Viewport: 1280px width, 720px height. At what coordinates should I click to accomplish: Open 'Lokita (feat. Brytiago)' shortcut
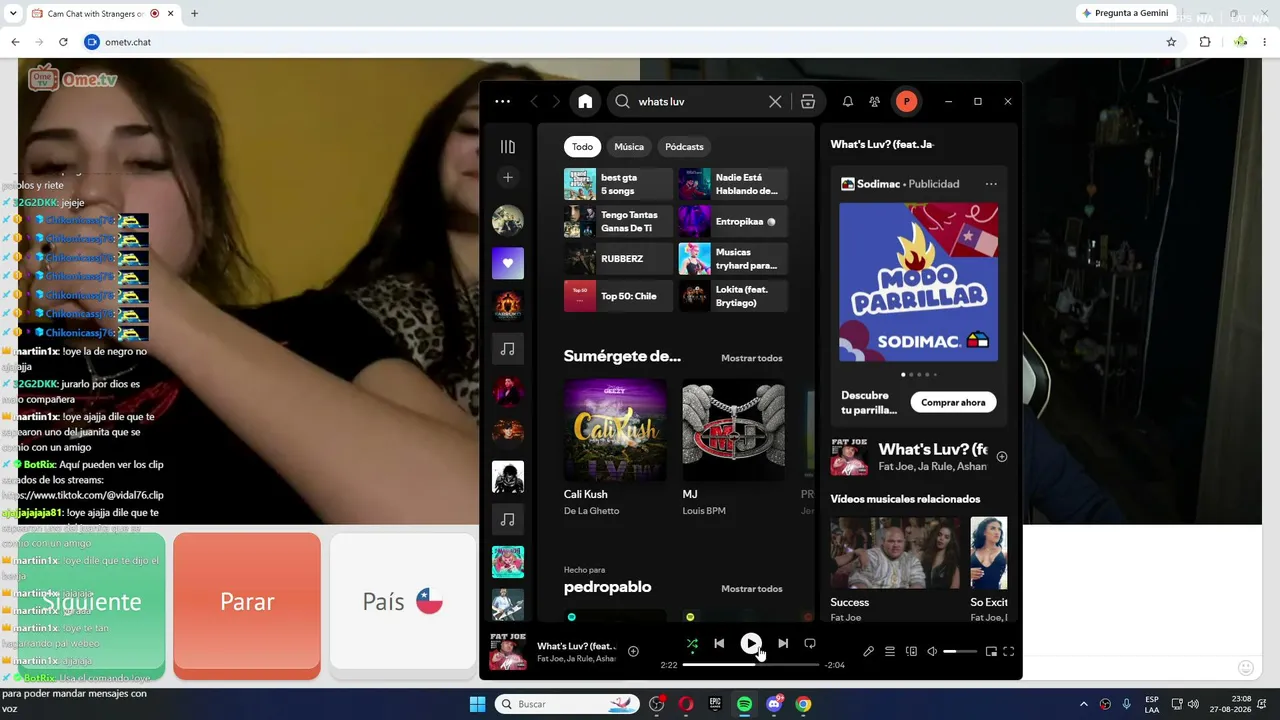(x=733, y=296)
